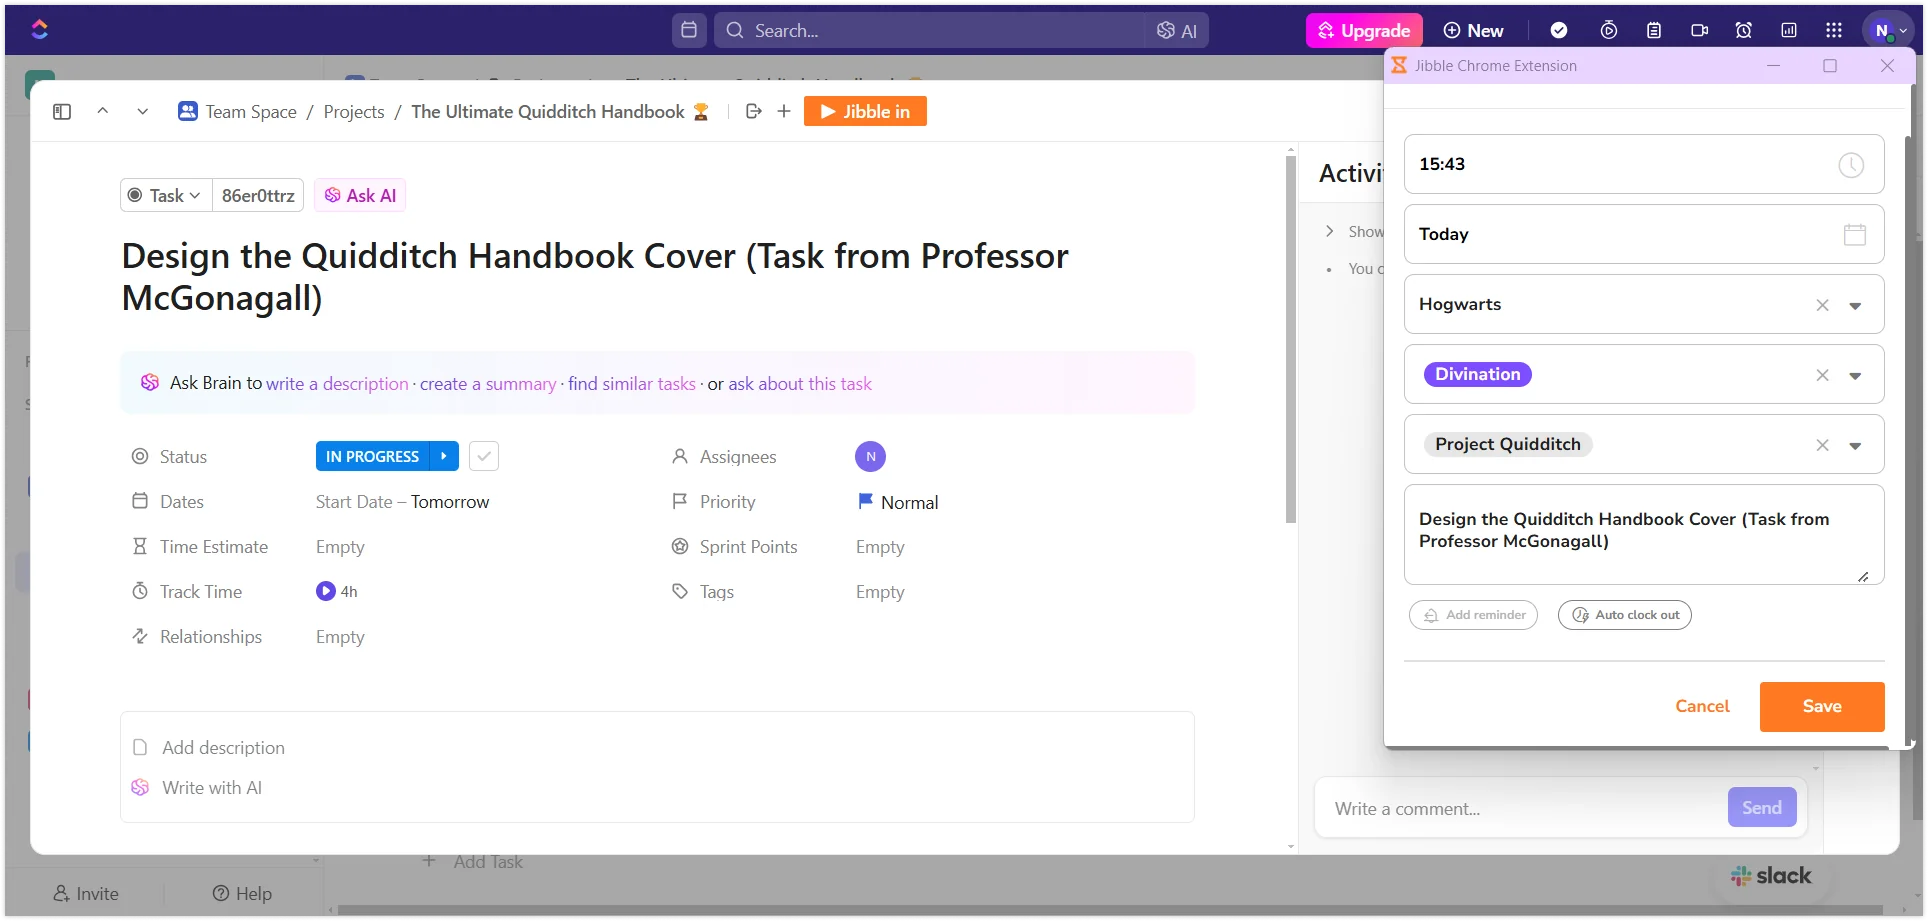
Task: Click the N assignee avatar
Action: click(x=871, y=456)
